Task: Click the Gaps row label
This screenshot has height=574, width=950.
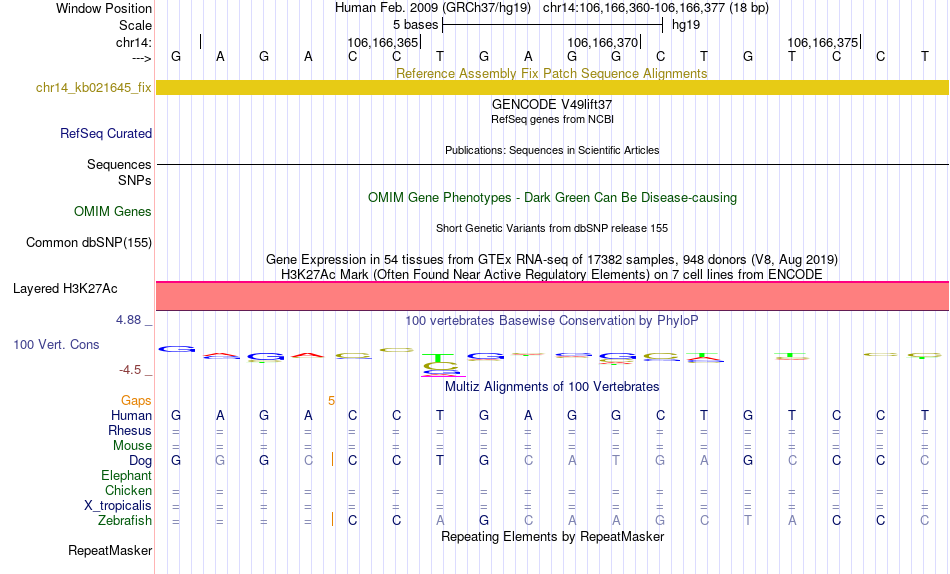Action: [136, 400]
